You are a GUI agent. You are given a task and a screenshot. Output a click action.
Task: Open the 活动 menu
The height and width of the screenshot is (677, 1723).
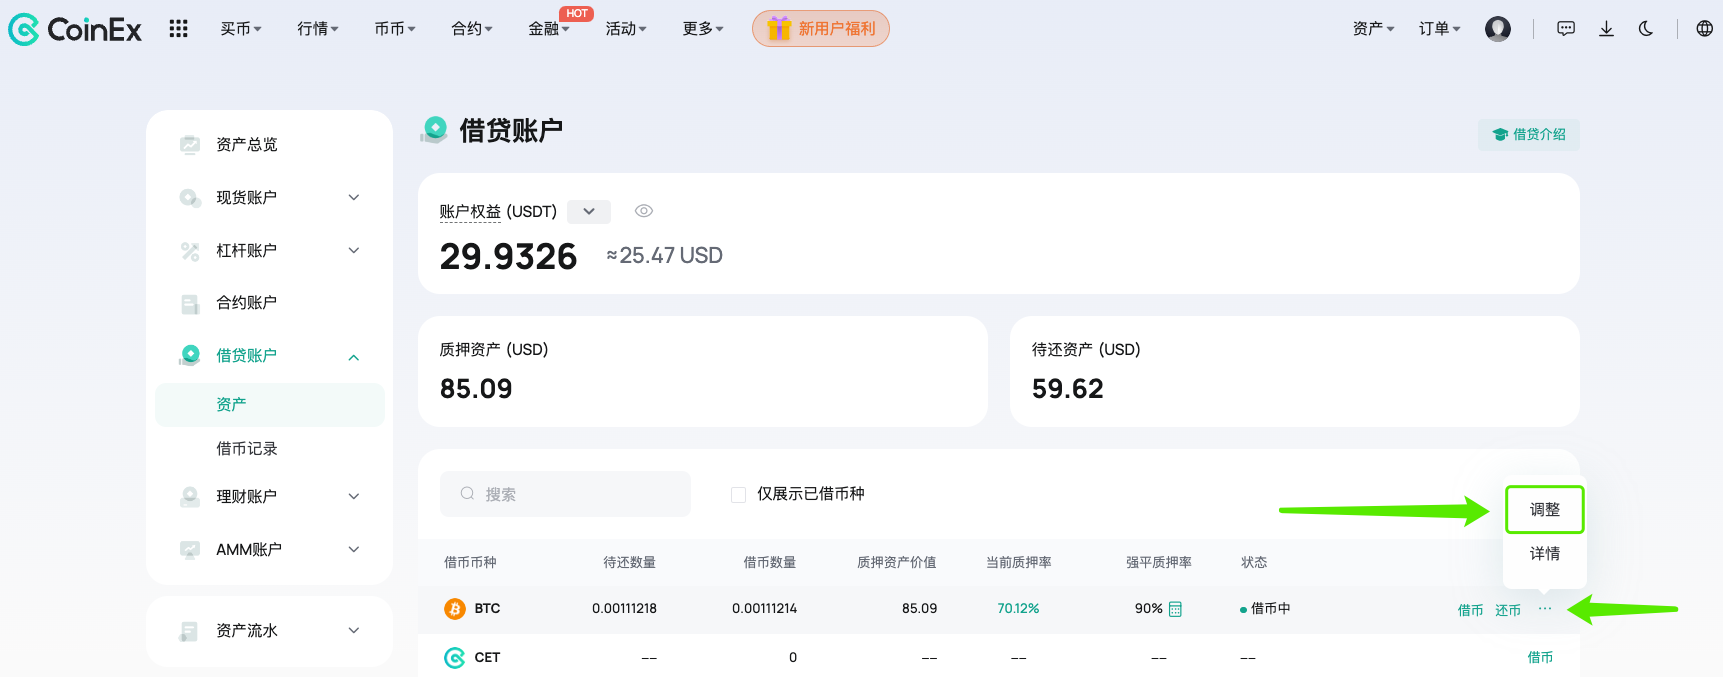pyautogui.click(x=626, y=29)
